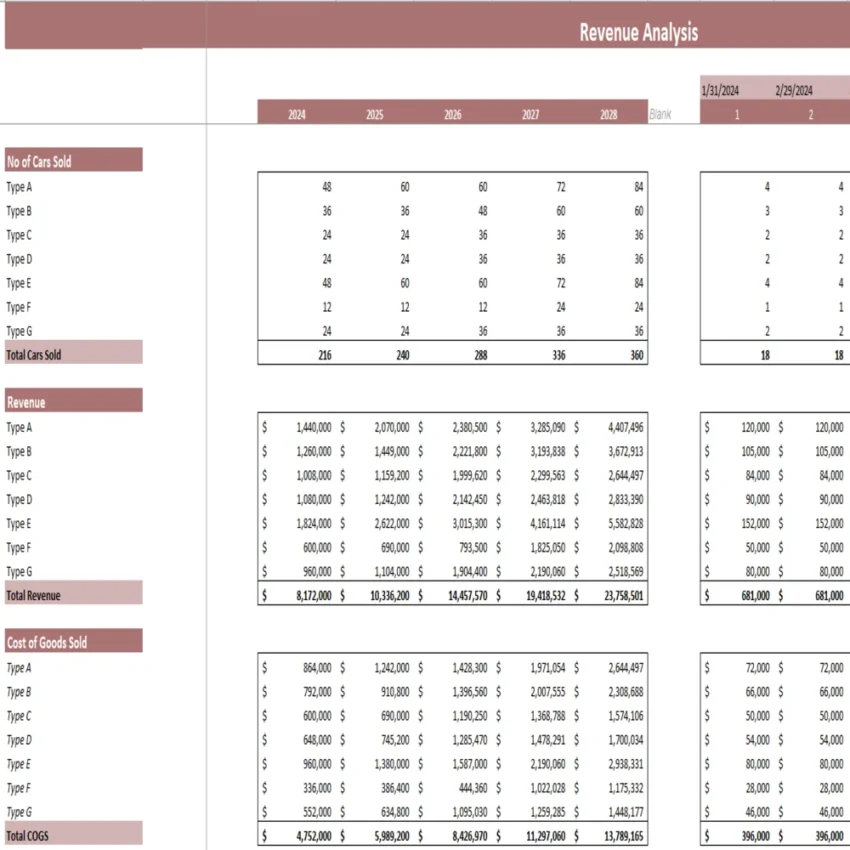
Task: Click total cars sold value 360
Action: pyautogui.click(x=637, y=355)
